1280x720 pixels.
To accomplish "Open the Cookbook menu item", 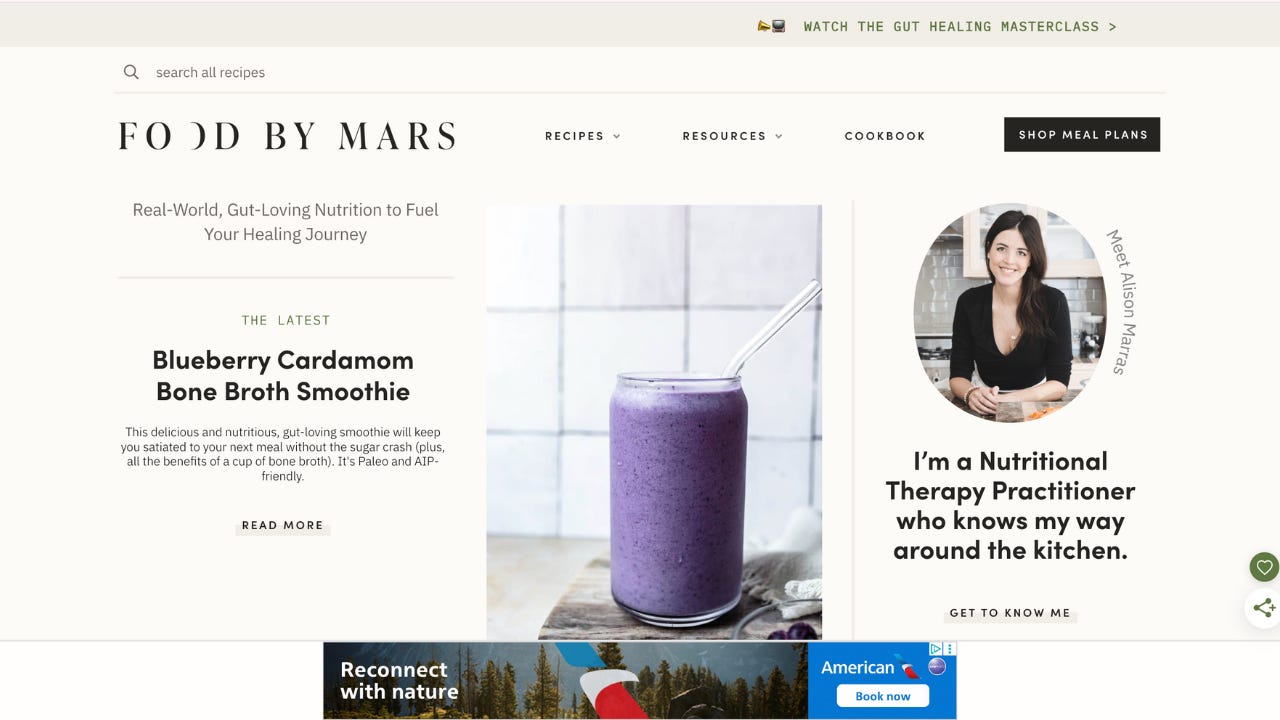I will click(x=885, y=136).
